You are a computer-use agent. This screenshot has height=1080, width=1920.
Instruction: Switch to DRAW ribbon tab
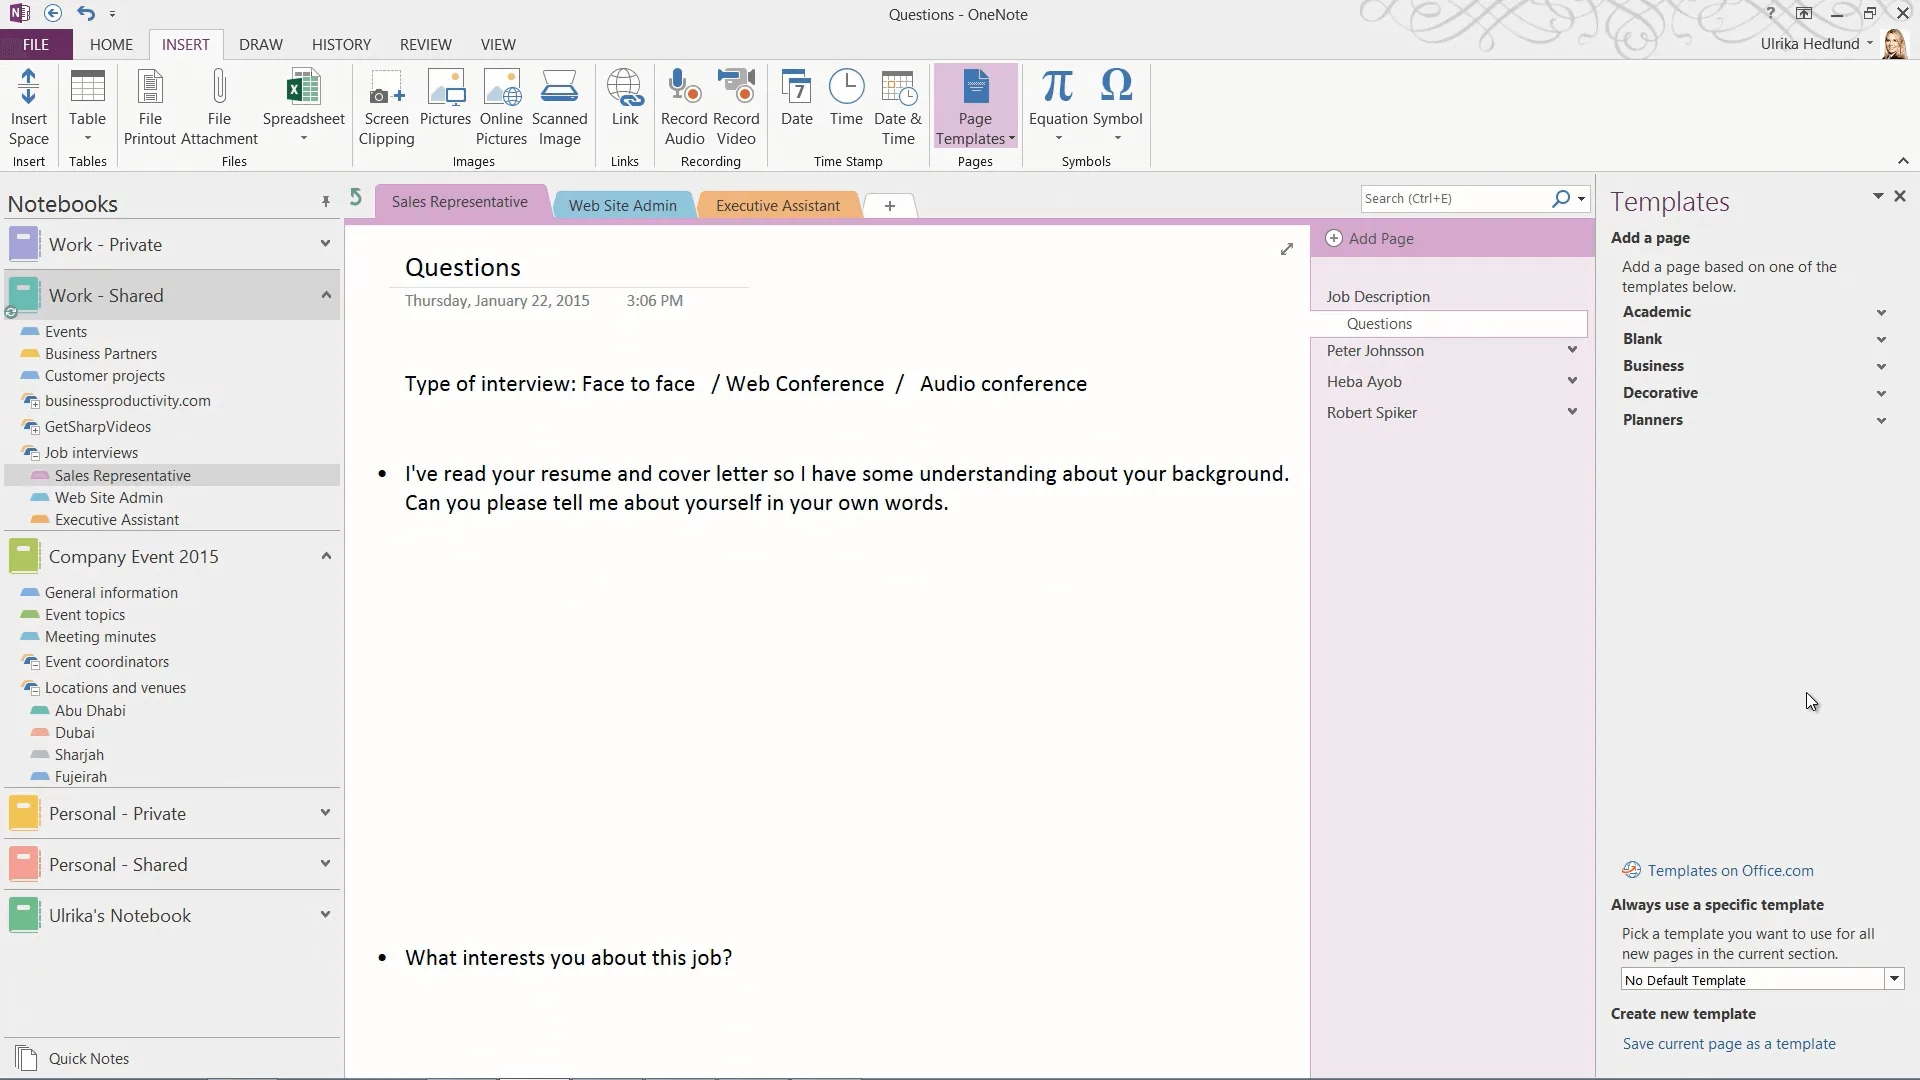click(261, 44)
